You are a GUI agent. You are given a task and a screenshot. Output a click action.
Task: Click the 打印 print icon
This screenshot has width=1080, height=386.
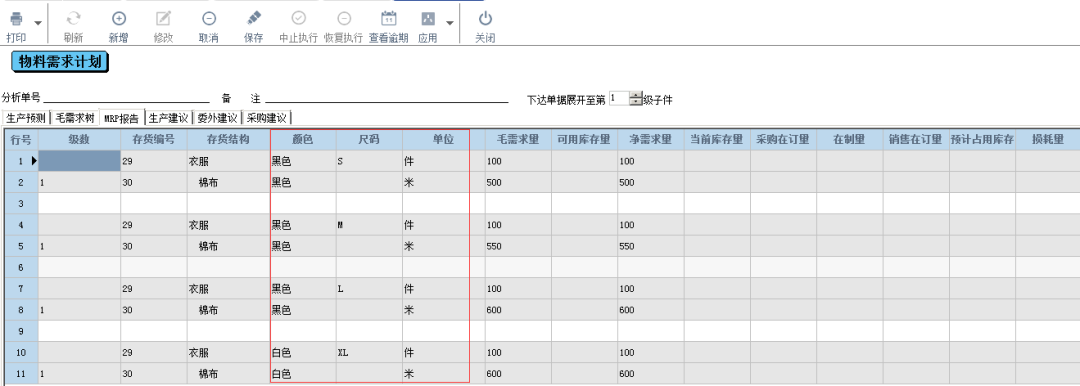[x=17, y=20]
